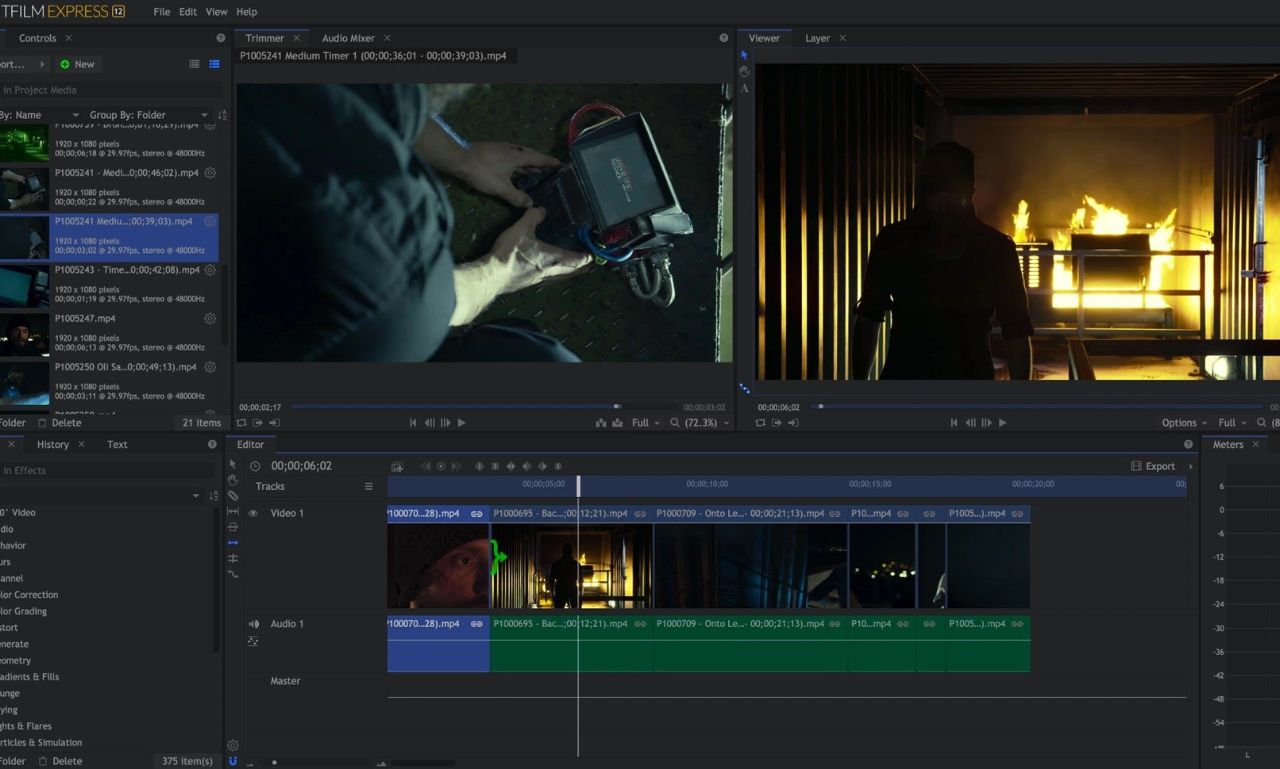
Task: Pick the Rate Stretch tool in Editor toolbar
Action: pyautogui.click(x=233, y=574)
